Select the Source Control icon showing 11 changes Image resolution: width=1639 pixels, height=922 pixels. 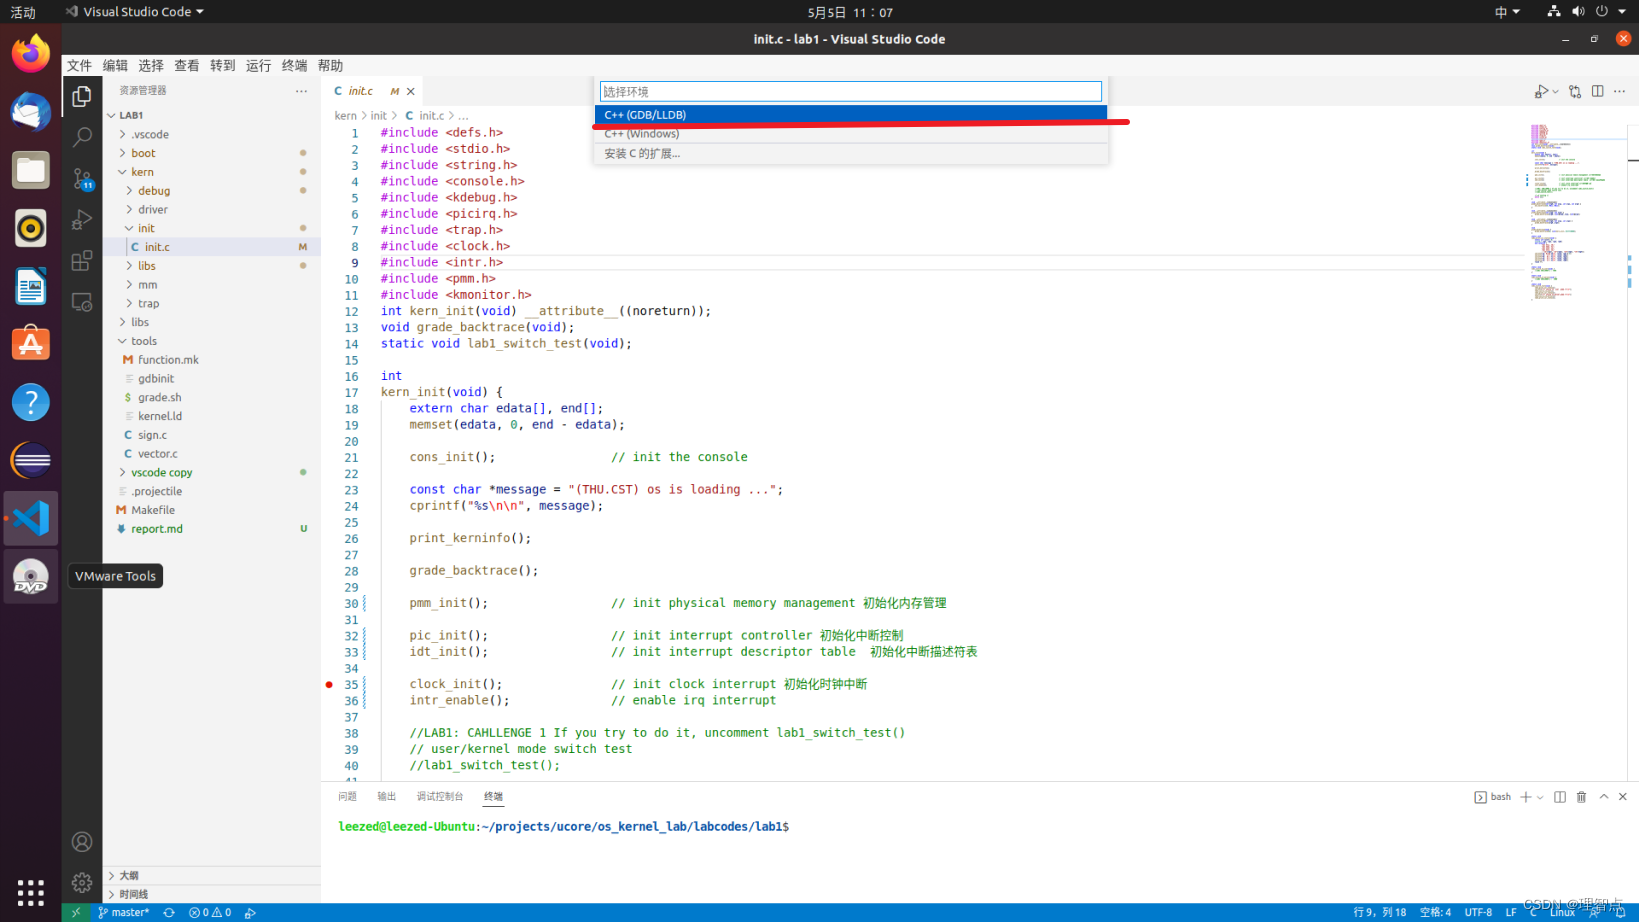(82, 178)
